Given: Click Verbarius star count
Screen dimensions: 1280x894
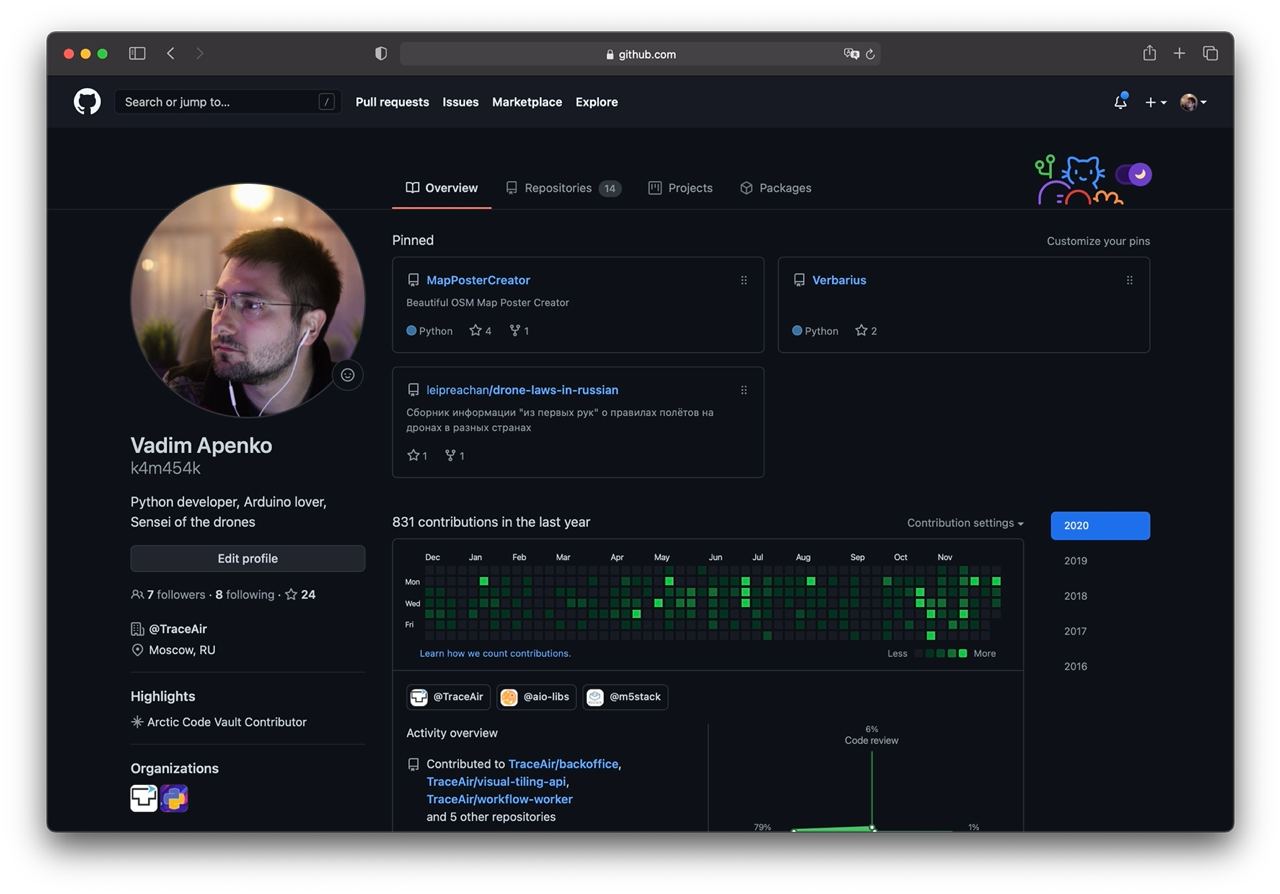Looking at the screenshot, I should (x=866, y=331).
